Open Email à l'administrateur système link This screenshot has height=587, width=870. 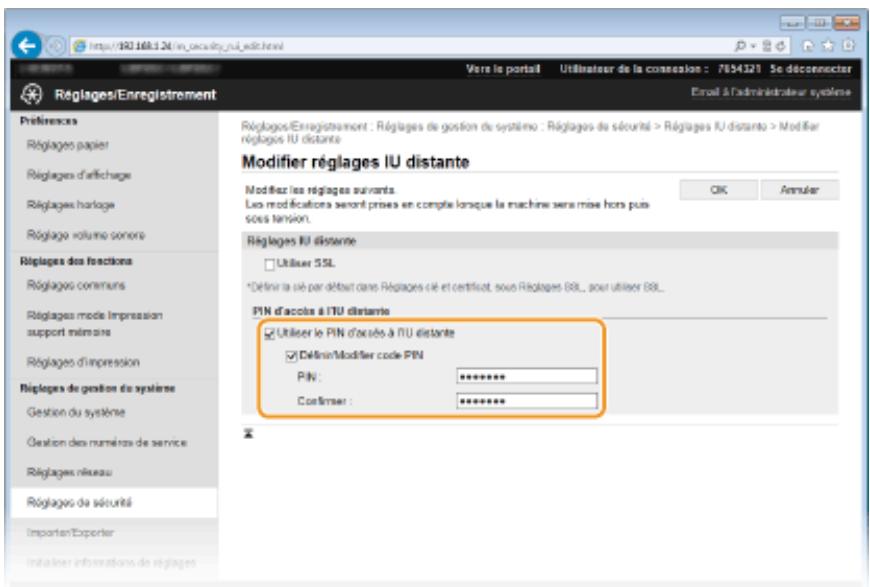[x=771, y=92]
